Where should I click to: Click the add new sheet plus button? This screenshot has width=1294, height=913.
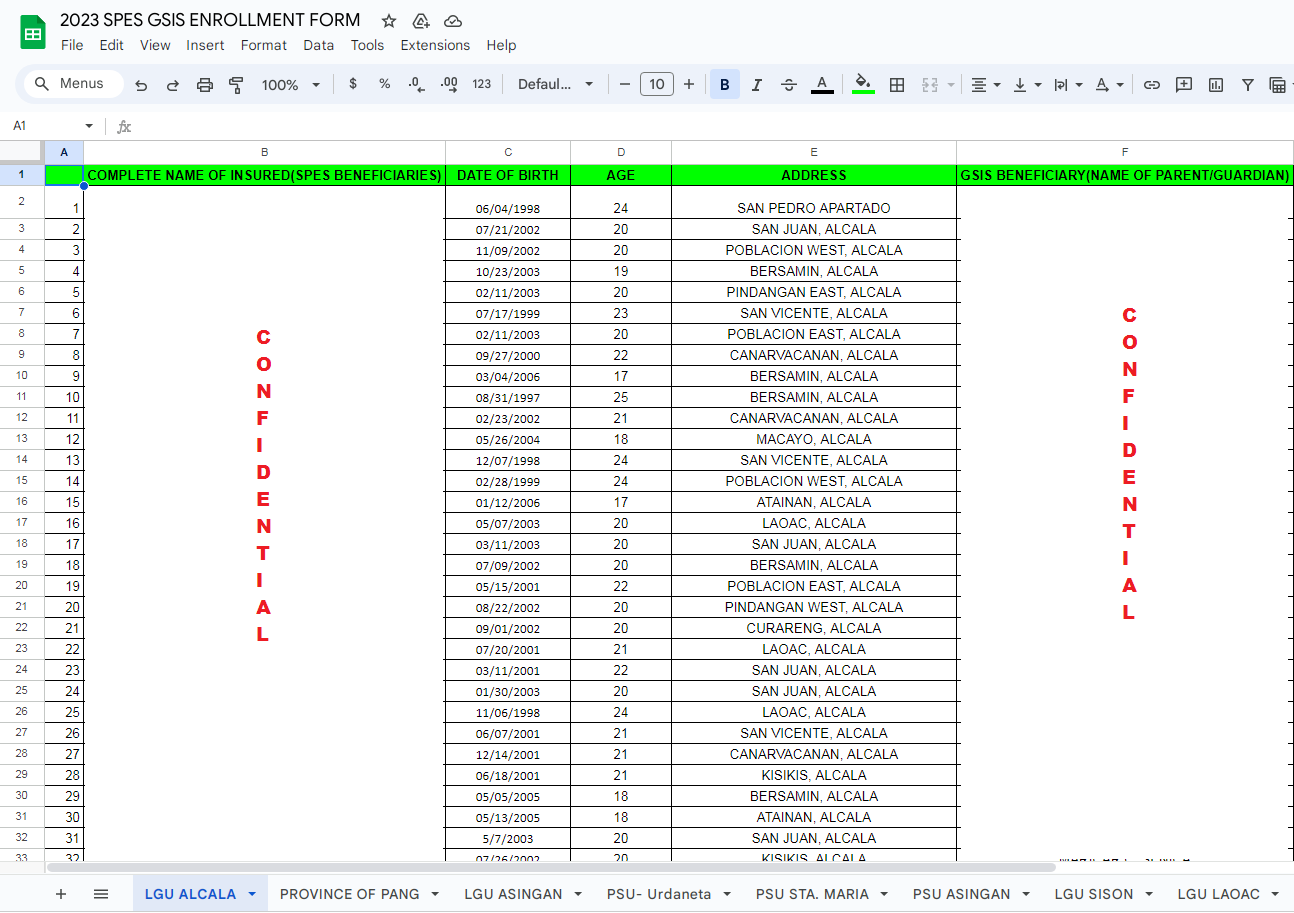pos(61,894)
